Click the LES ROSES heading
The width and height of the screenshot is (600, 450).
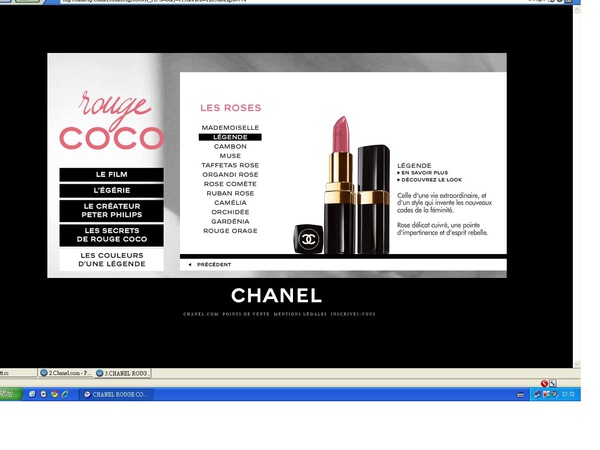coord(230,108)
